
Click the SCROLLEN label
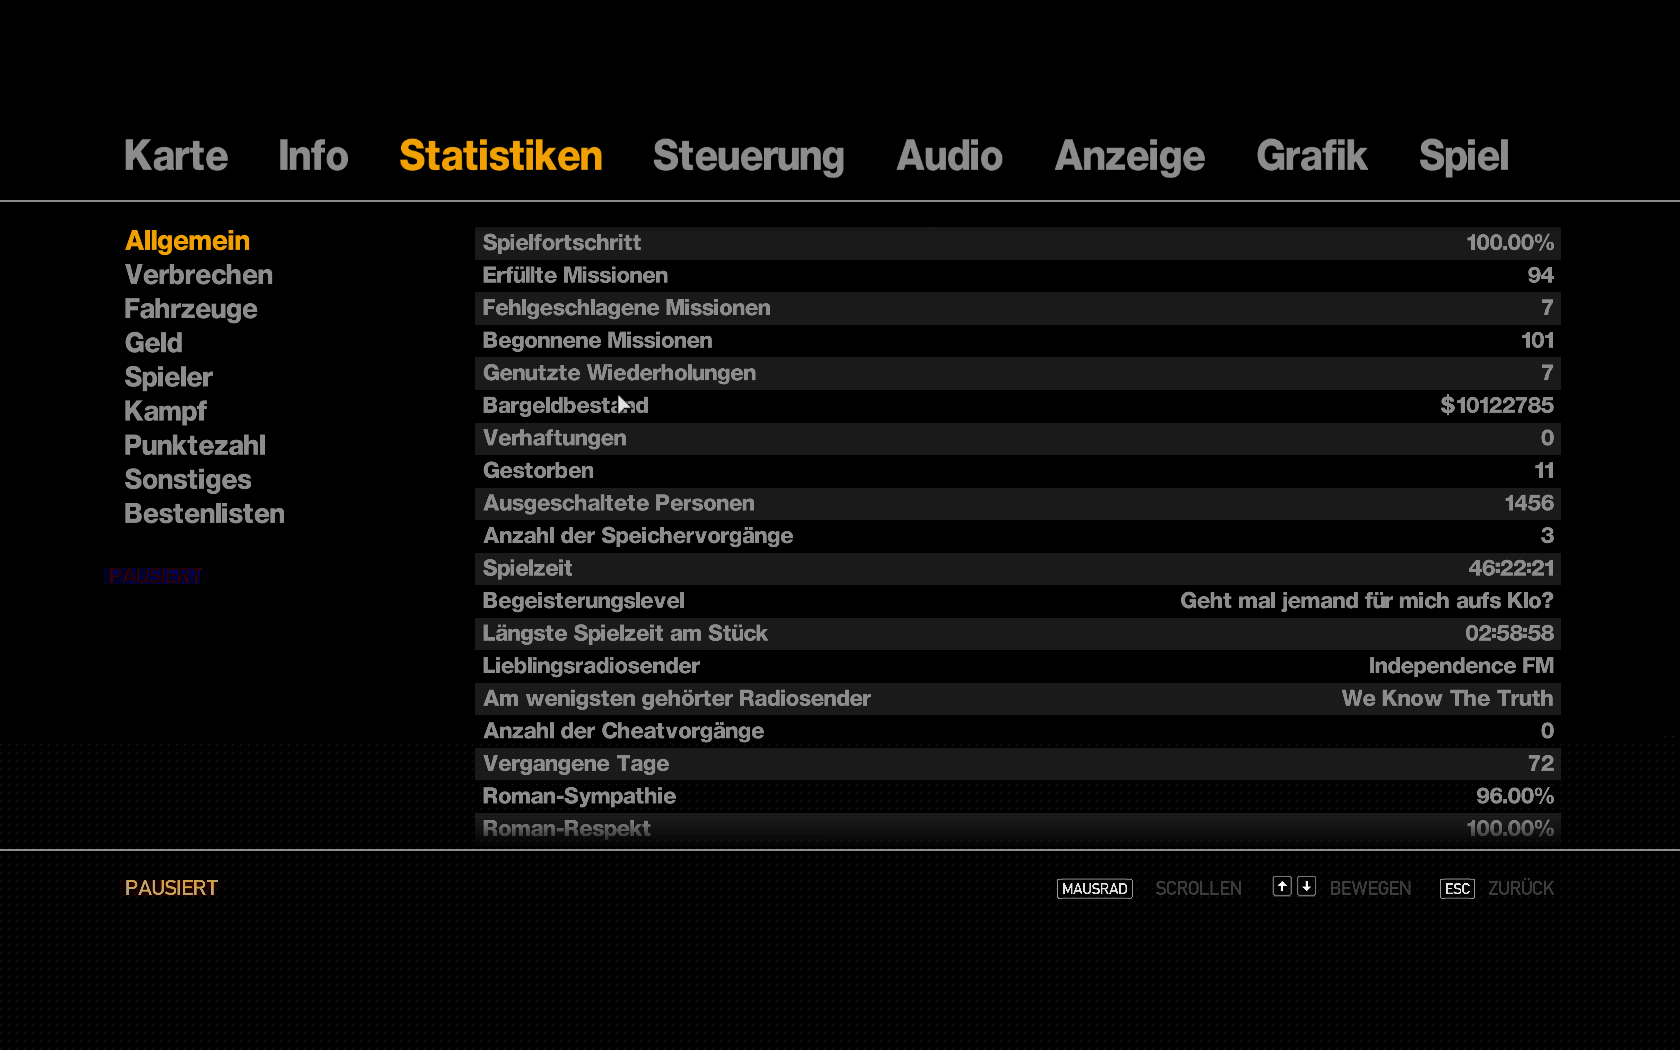pos(1199,888)
